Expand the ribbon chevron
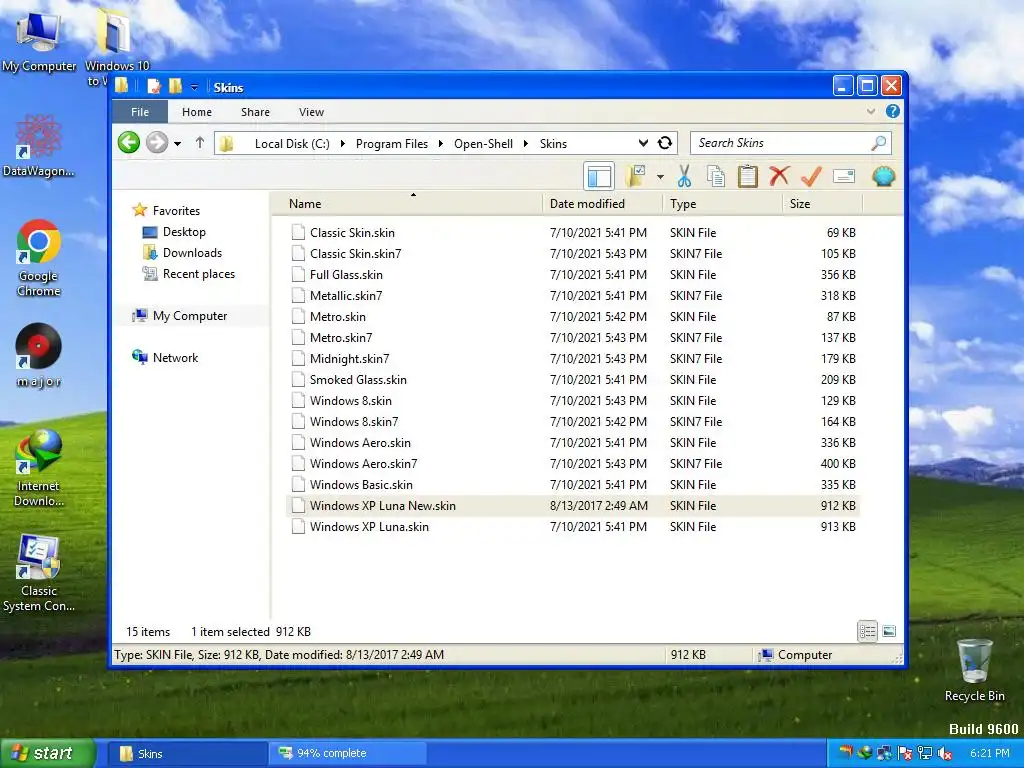The width and height of the screenshot is (1024, 768). pyautogui.click(x=871, y=112)
